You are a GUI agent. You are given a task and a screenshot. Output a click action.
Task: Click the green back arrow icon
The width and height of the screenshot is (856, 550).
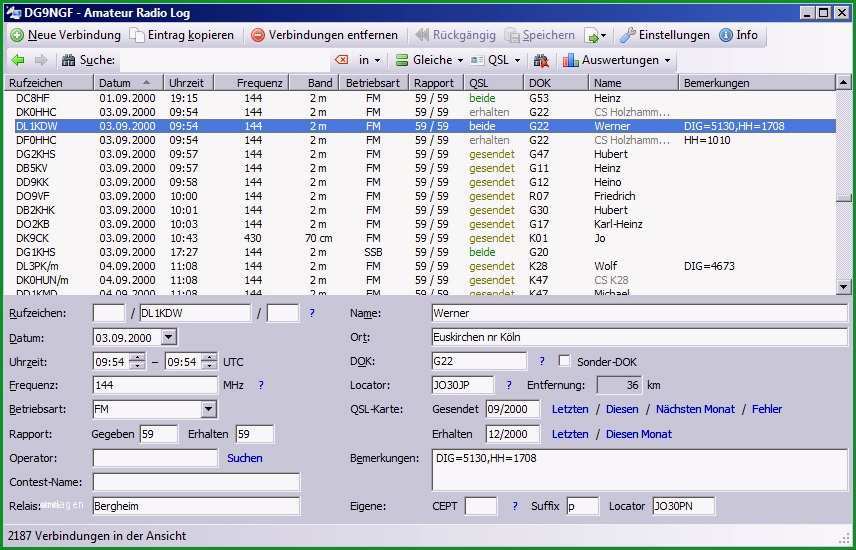(18, 60)
